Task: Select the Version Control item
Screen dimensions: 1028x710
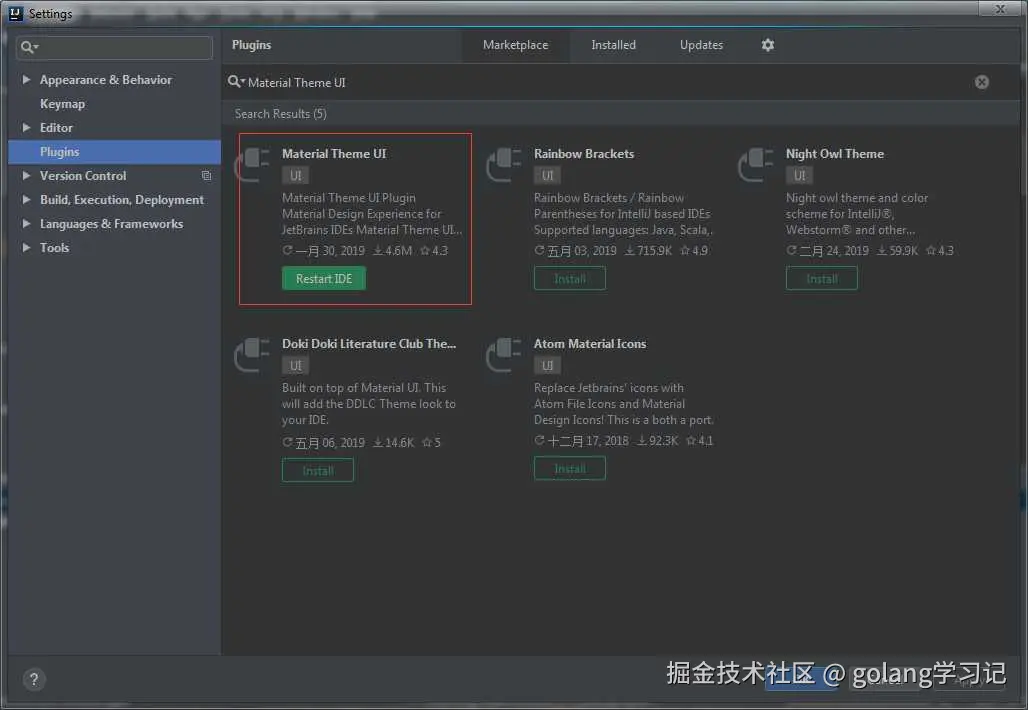Action: click(x=83, y=176)
